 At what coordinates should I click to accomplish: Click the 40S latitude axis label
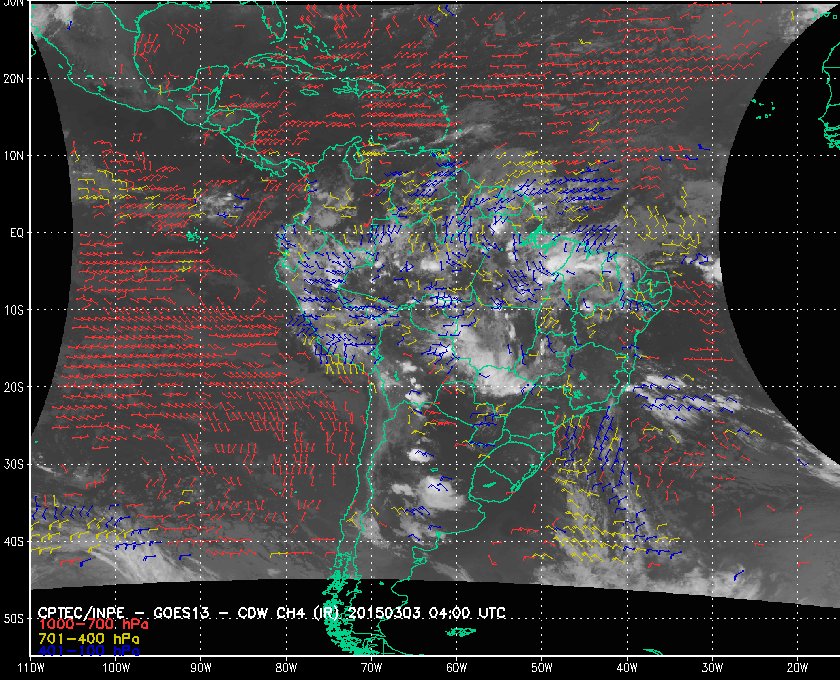[x=13, y=542]
